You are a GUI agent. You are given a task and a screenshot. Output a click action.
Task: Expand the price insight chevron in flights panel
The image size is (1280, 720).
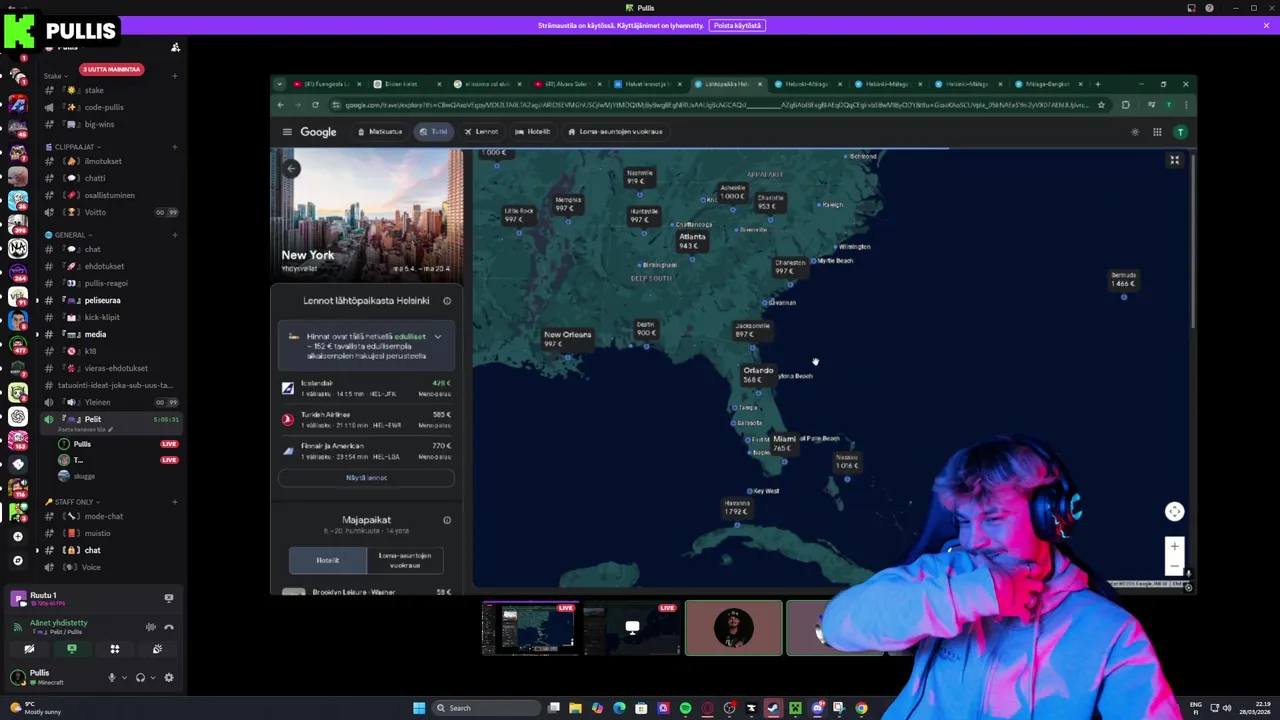click(x=437, y=337)
